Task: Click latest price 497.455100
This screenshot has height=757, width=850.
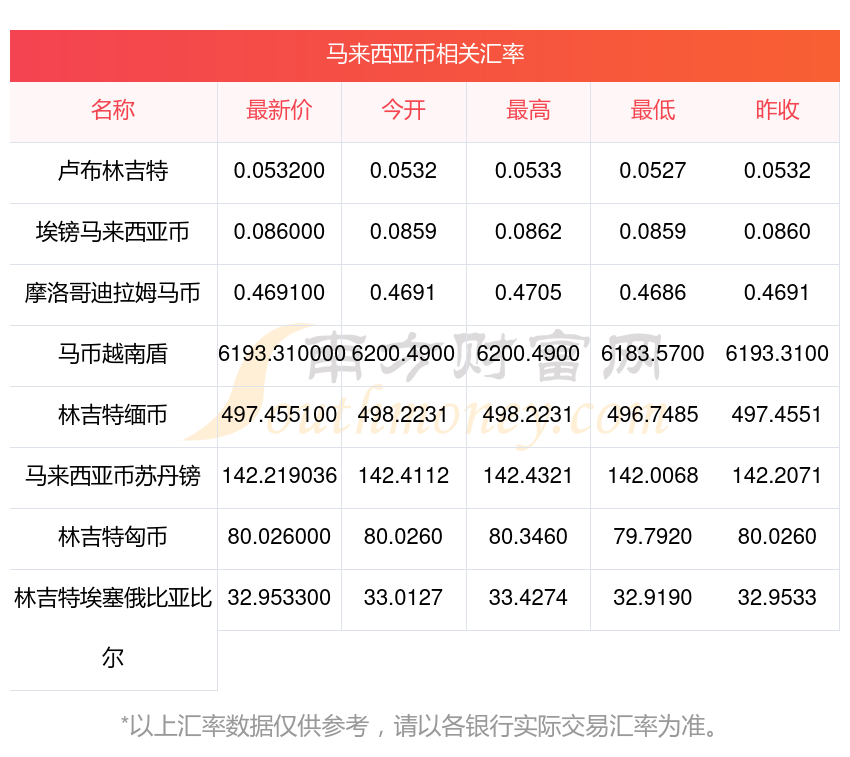Action: pos(279,415)
